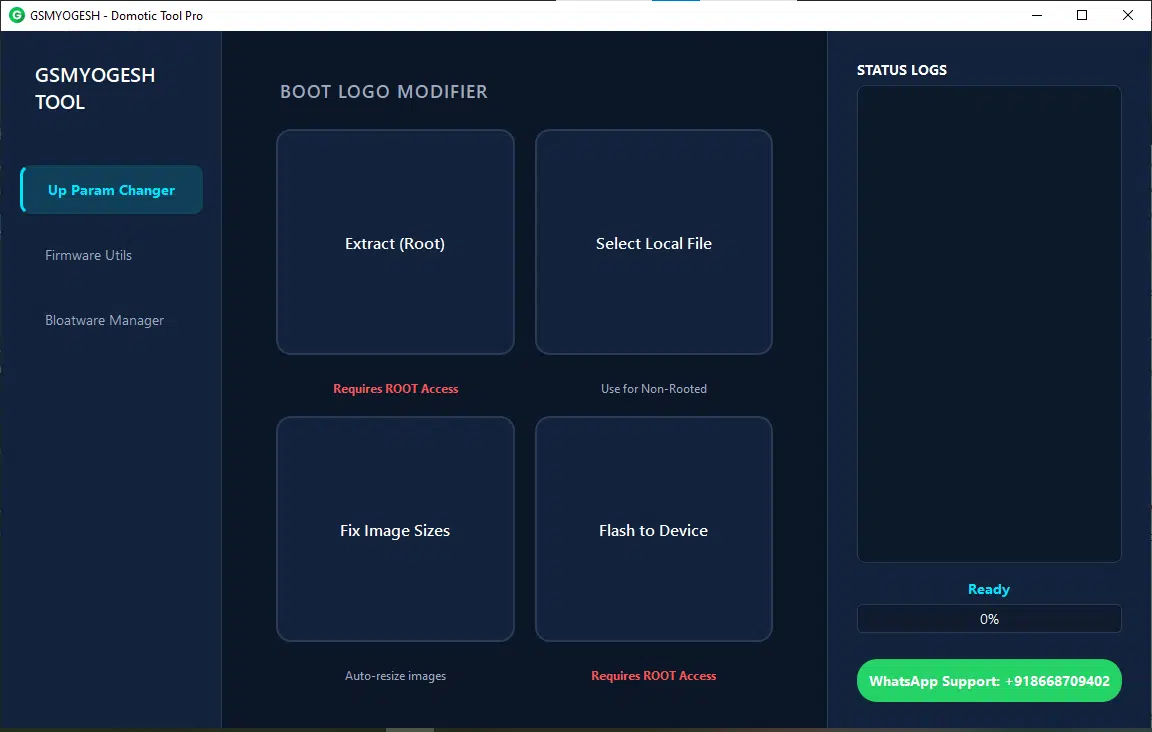The width and height of the screenshot is (1152, 732).
Task: Select the Up Param Changer sidebar entry
Action: coord(110,189)
